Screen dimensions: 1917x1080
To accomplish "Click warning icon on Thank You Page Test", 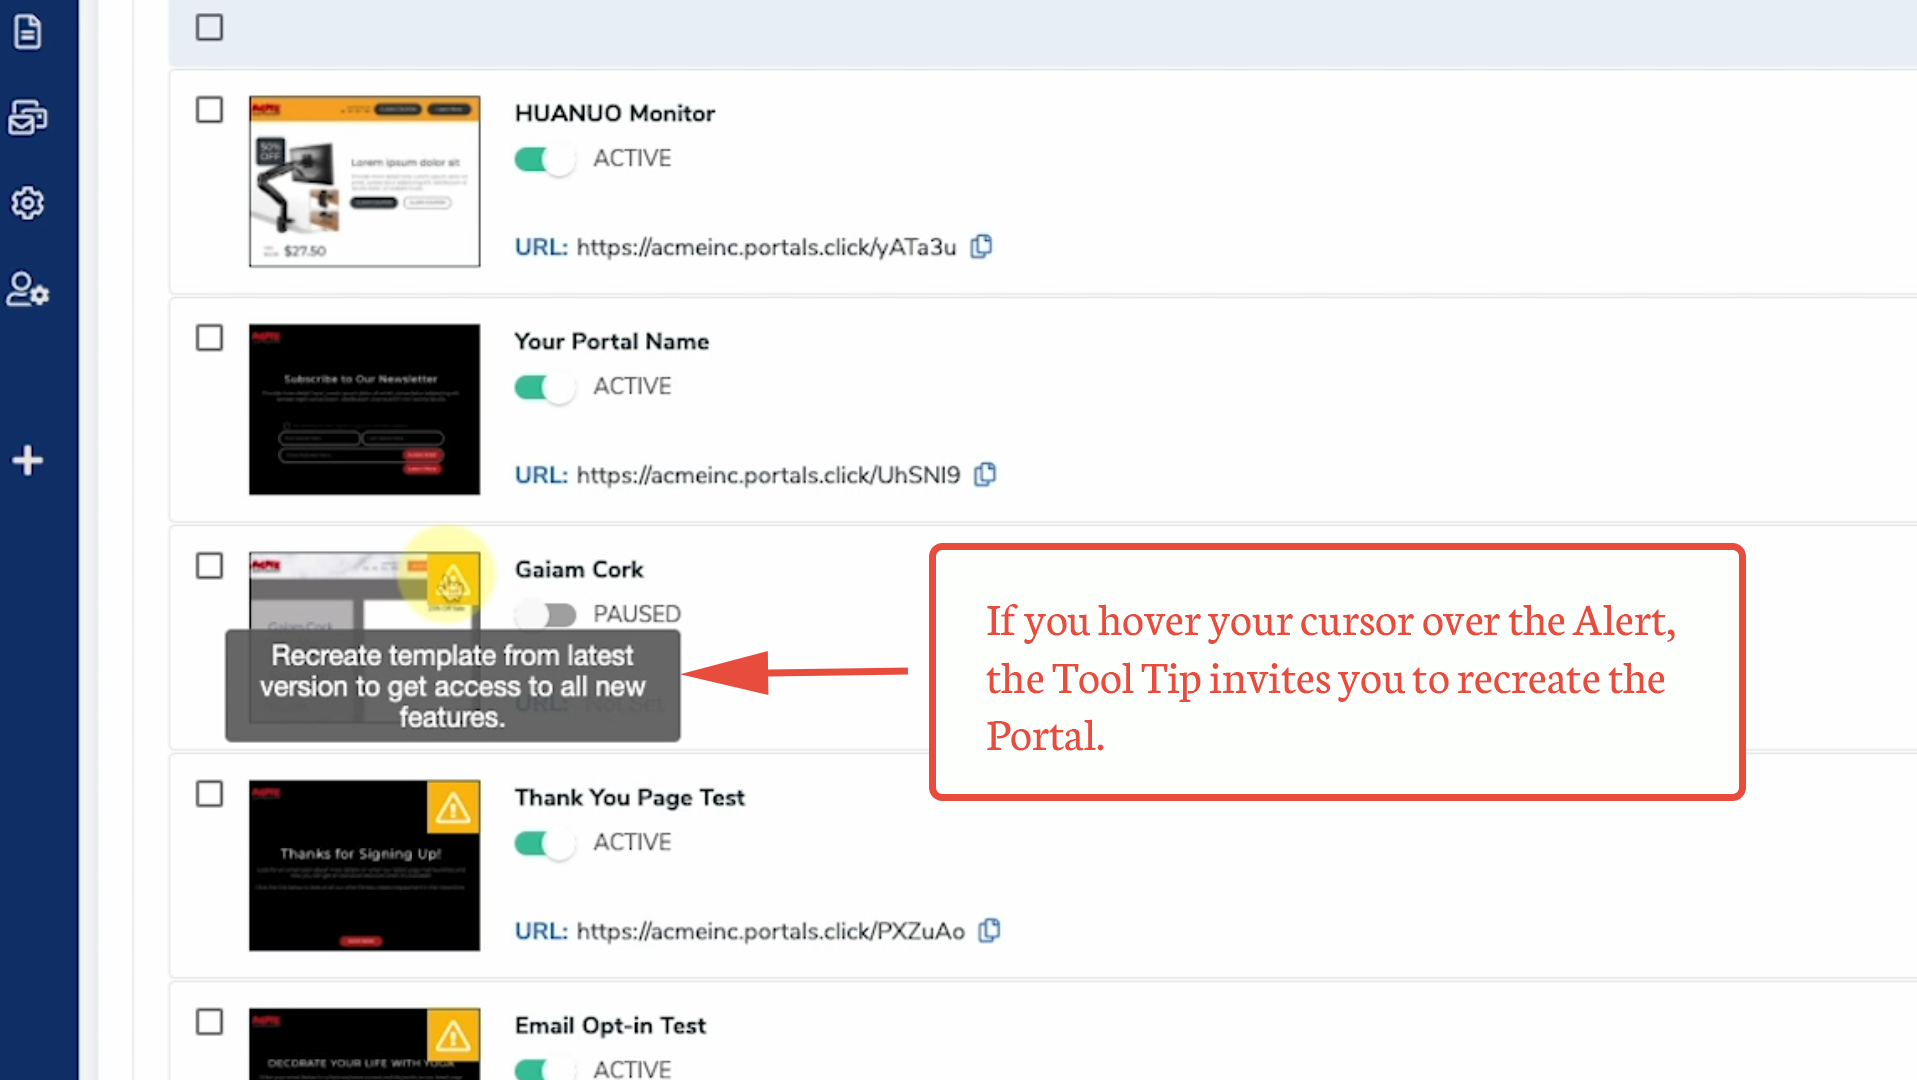I will point(452,807).
